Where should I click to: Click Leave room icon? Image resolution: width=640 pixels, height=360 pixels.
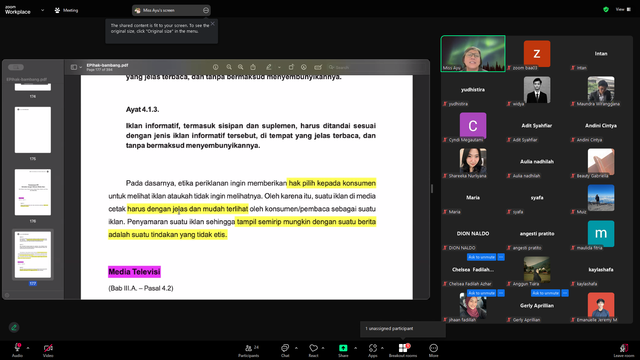[624, 348]
